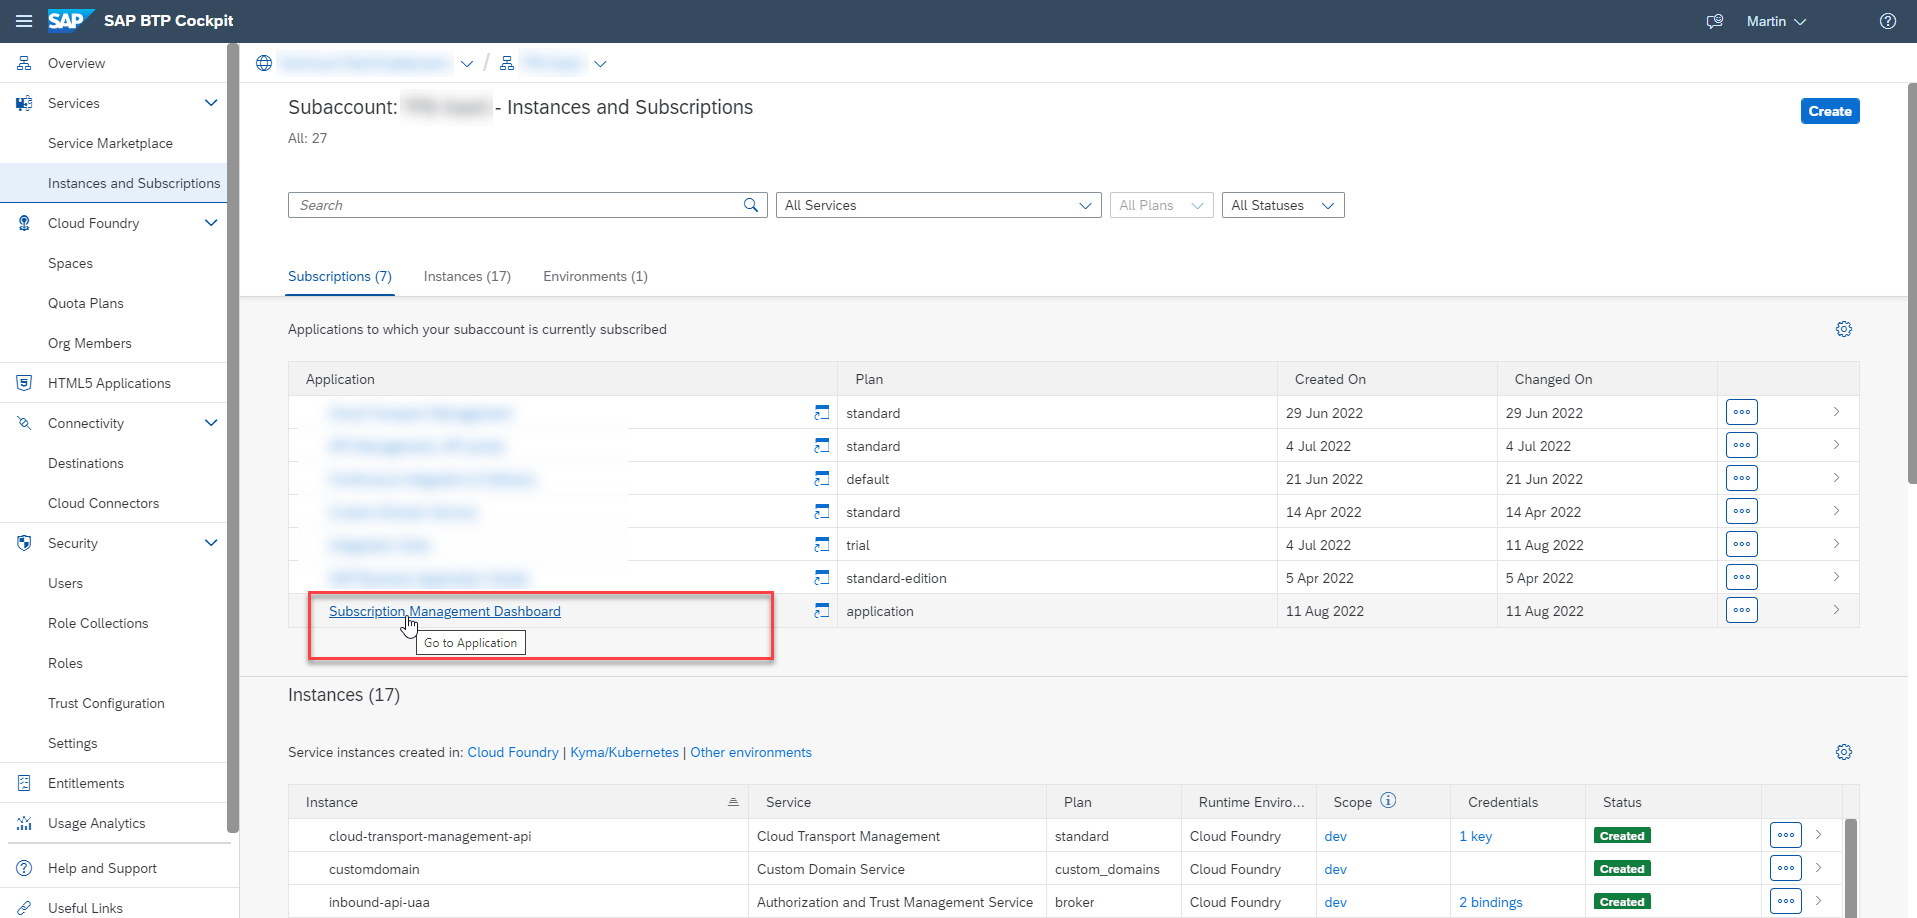Viewport: 1917px width, 918px height.
Task: Click dev scope link for customdomain
Action: tap(1335, 869)
